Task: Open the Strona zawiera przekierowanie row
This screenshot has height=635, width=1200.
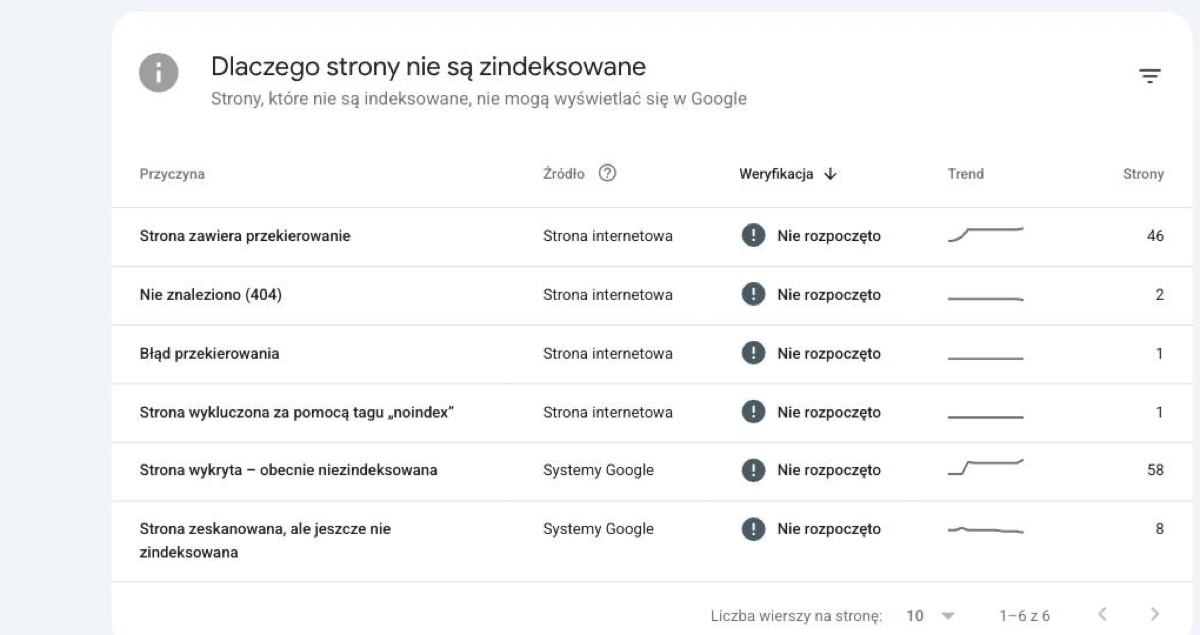Action: 651,237
